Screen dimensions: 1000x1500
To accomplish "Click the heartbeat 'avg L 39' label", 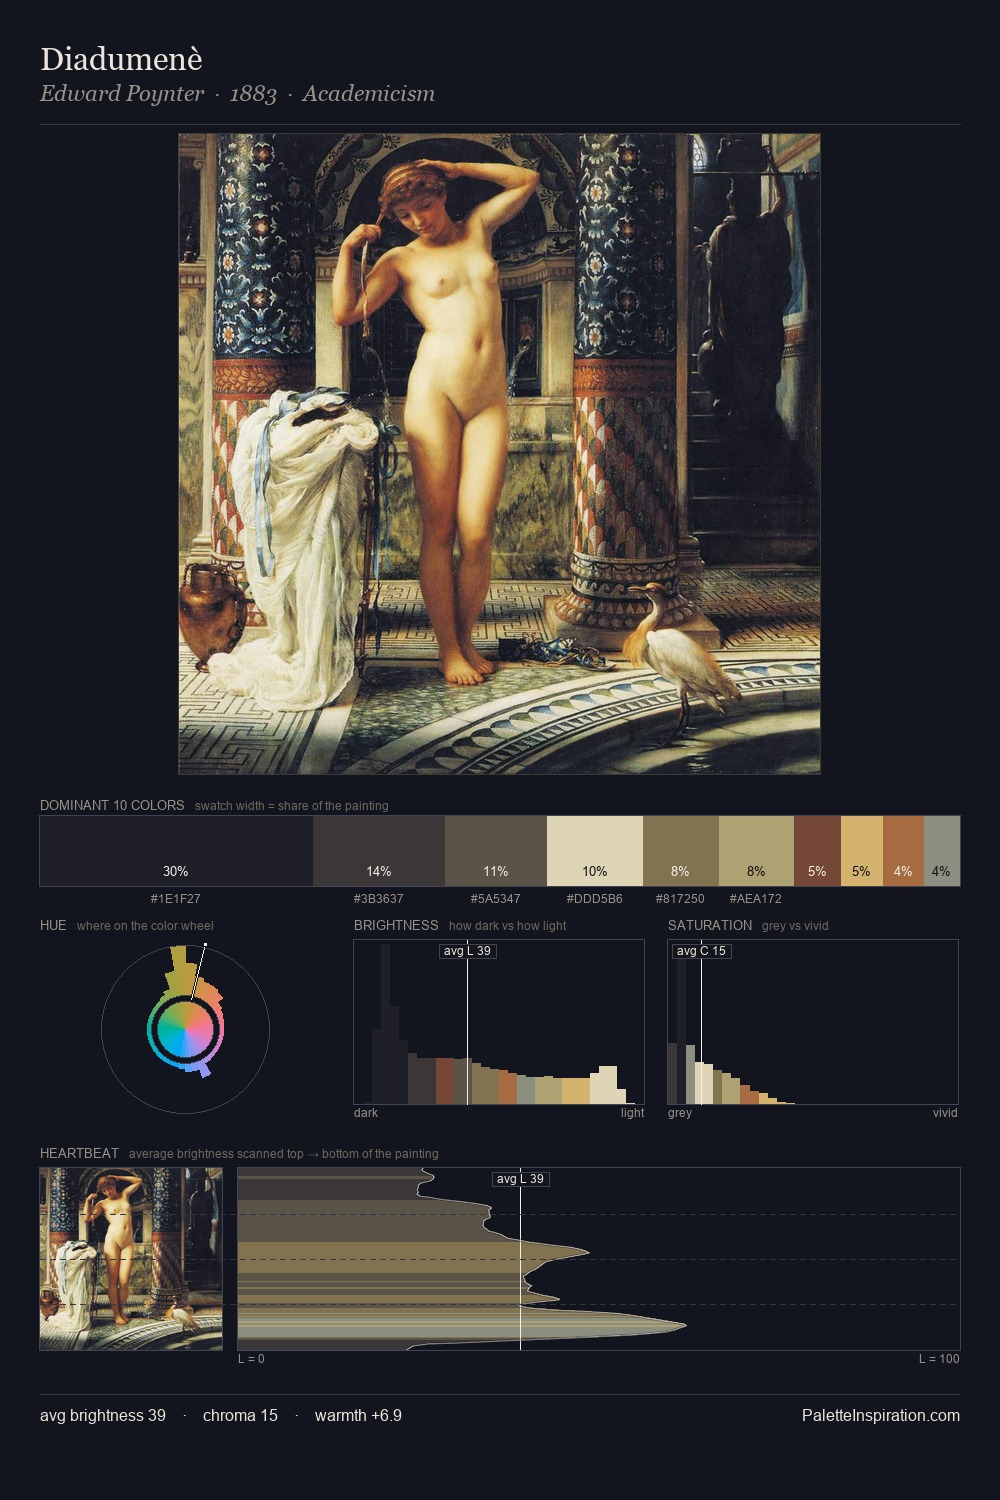I will 521,1179.
